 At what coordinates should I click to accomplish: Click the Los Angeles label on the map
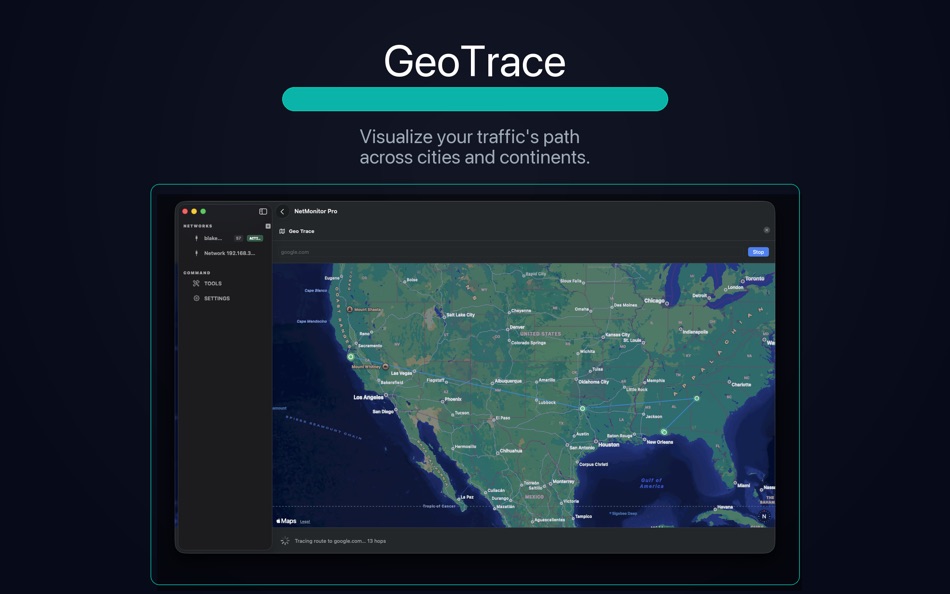(x=368, y=398)
